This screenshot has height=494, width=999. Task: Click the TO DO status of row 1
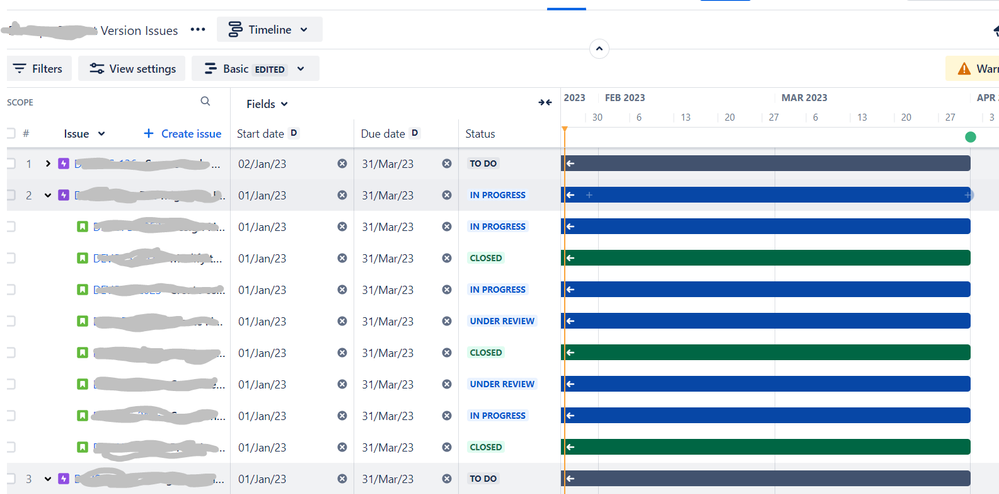[483, 164]
